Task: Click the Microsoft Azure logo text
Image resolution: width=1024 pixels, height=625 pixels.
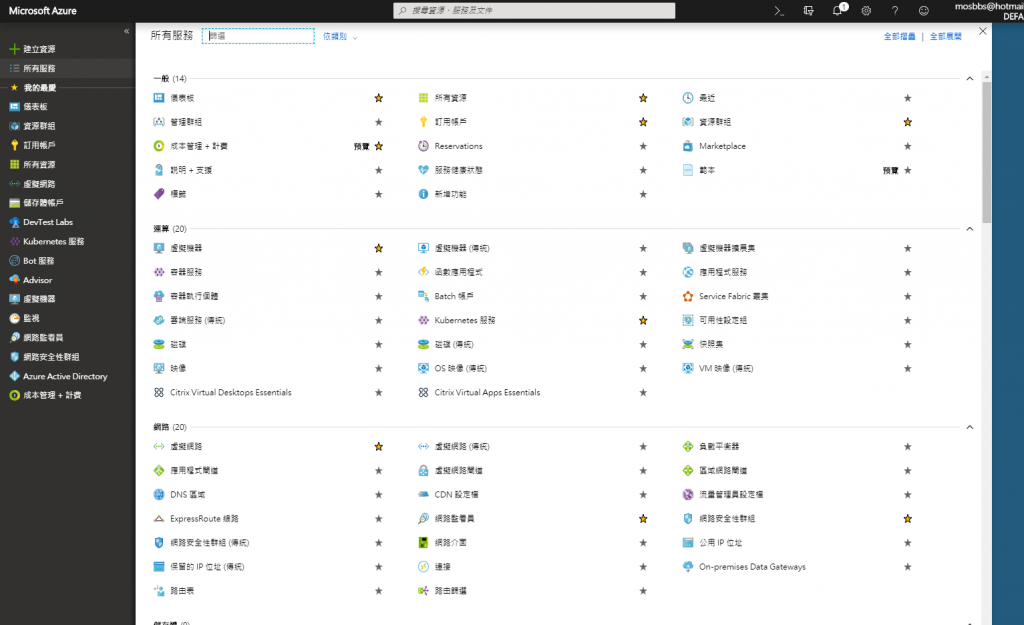Action: 42,10
